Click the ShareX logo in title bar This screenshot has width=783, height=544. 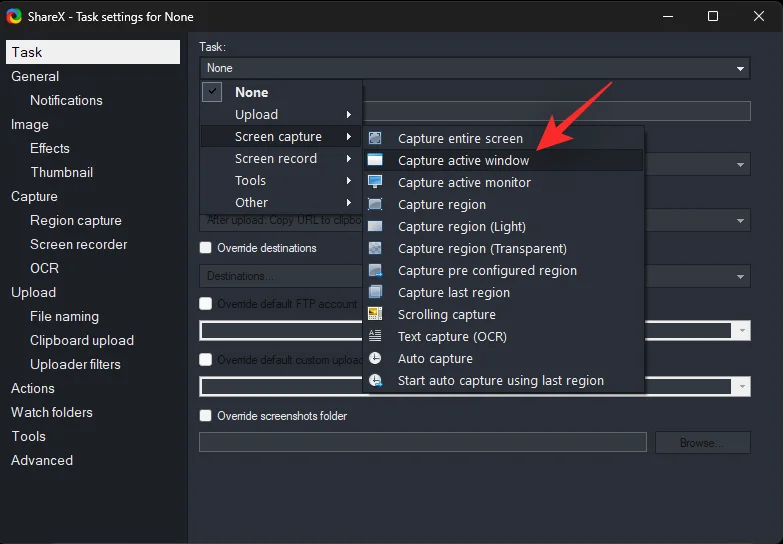13,16
